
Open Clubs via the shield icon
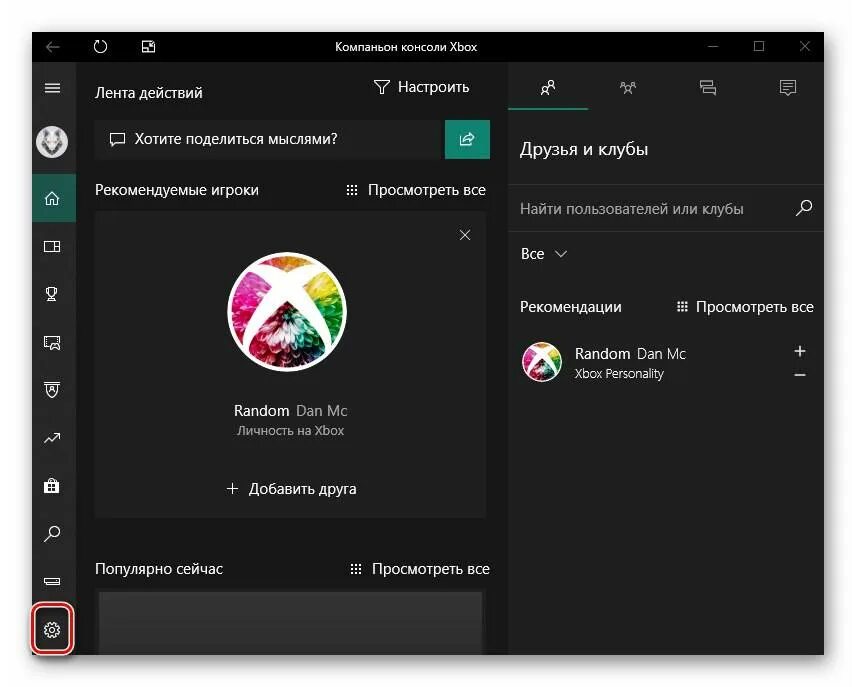click(52, 389)
